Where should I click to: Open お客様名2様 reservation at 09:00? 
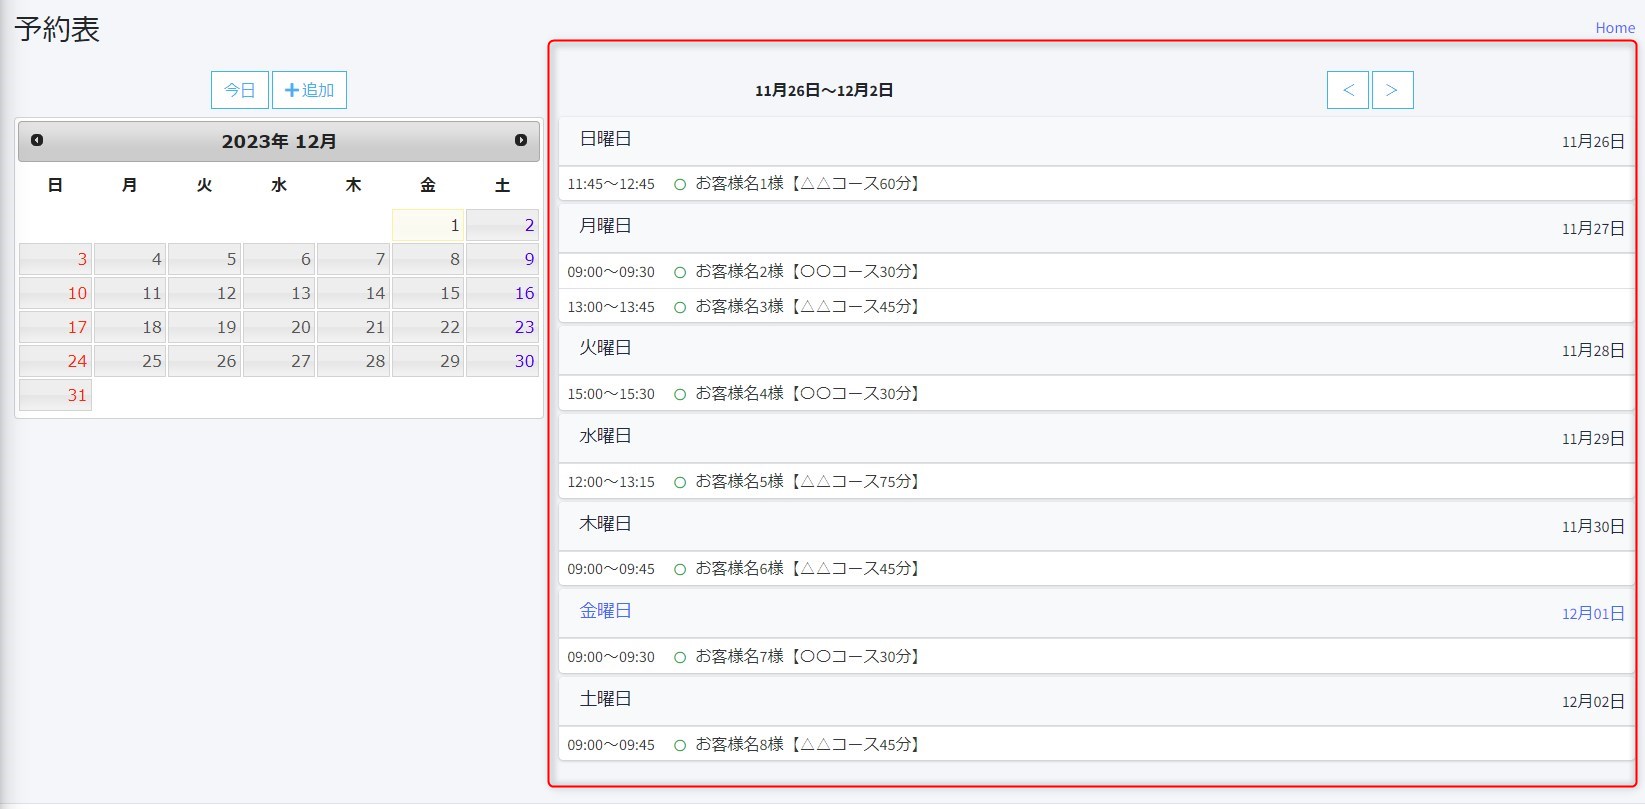(x=806, y=272)
